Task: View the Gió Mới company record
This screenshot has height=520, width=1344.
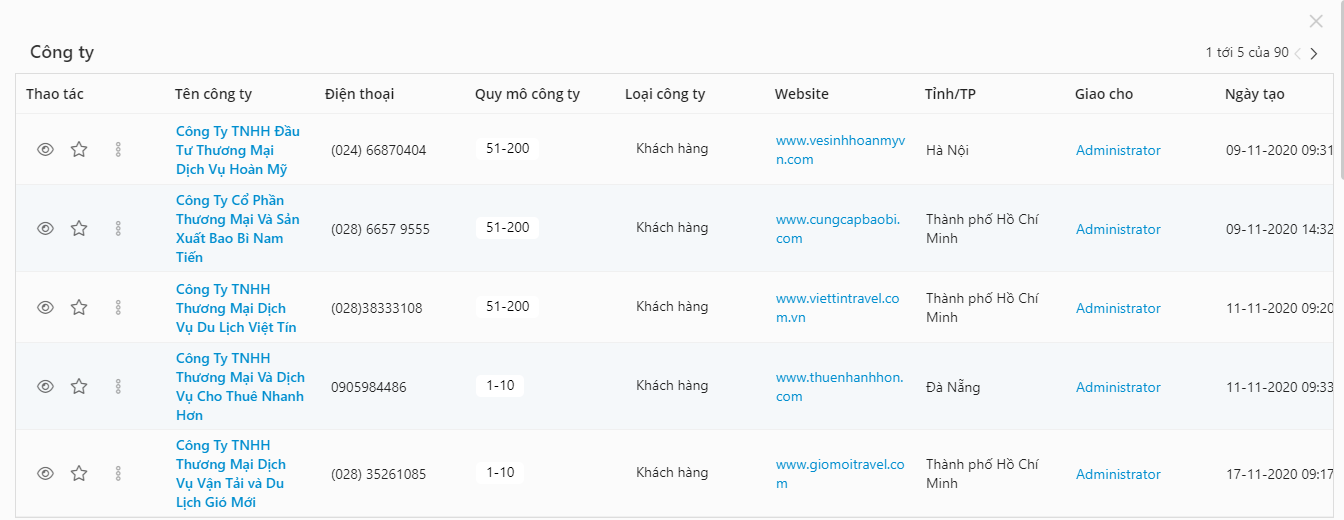Action: 45,473
